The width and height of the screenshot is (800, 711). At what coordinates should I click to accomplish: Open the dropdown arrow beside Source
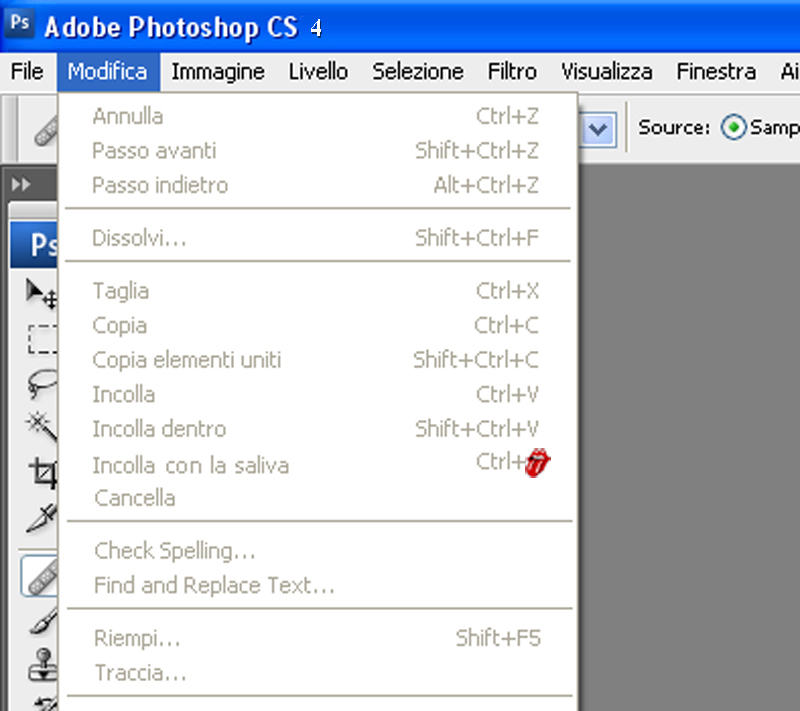point(597,130)
